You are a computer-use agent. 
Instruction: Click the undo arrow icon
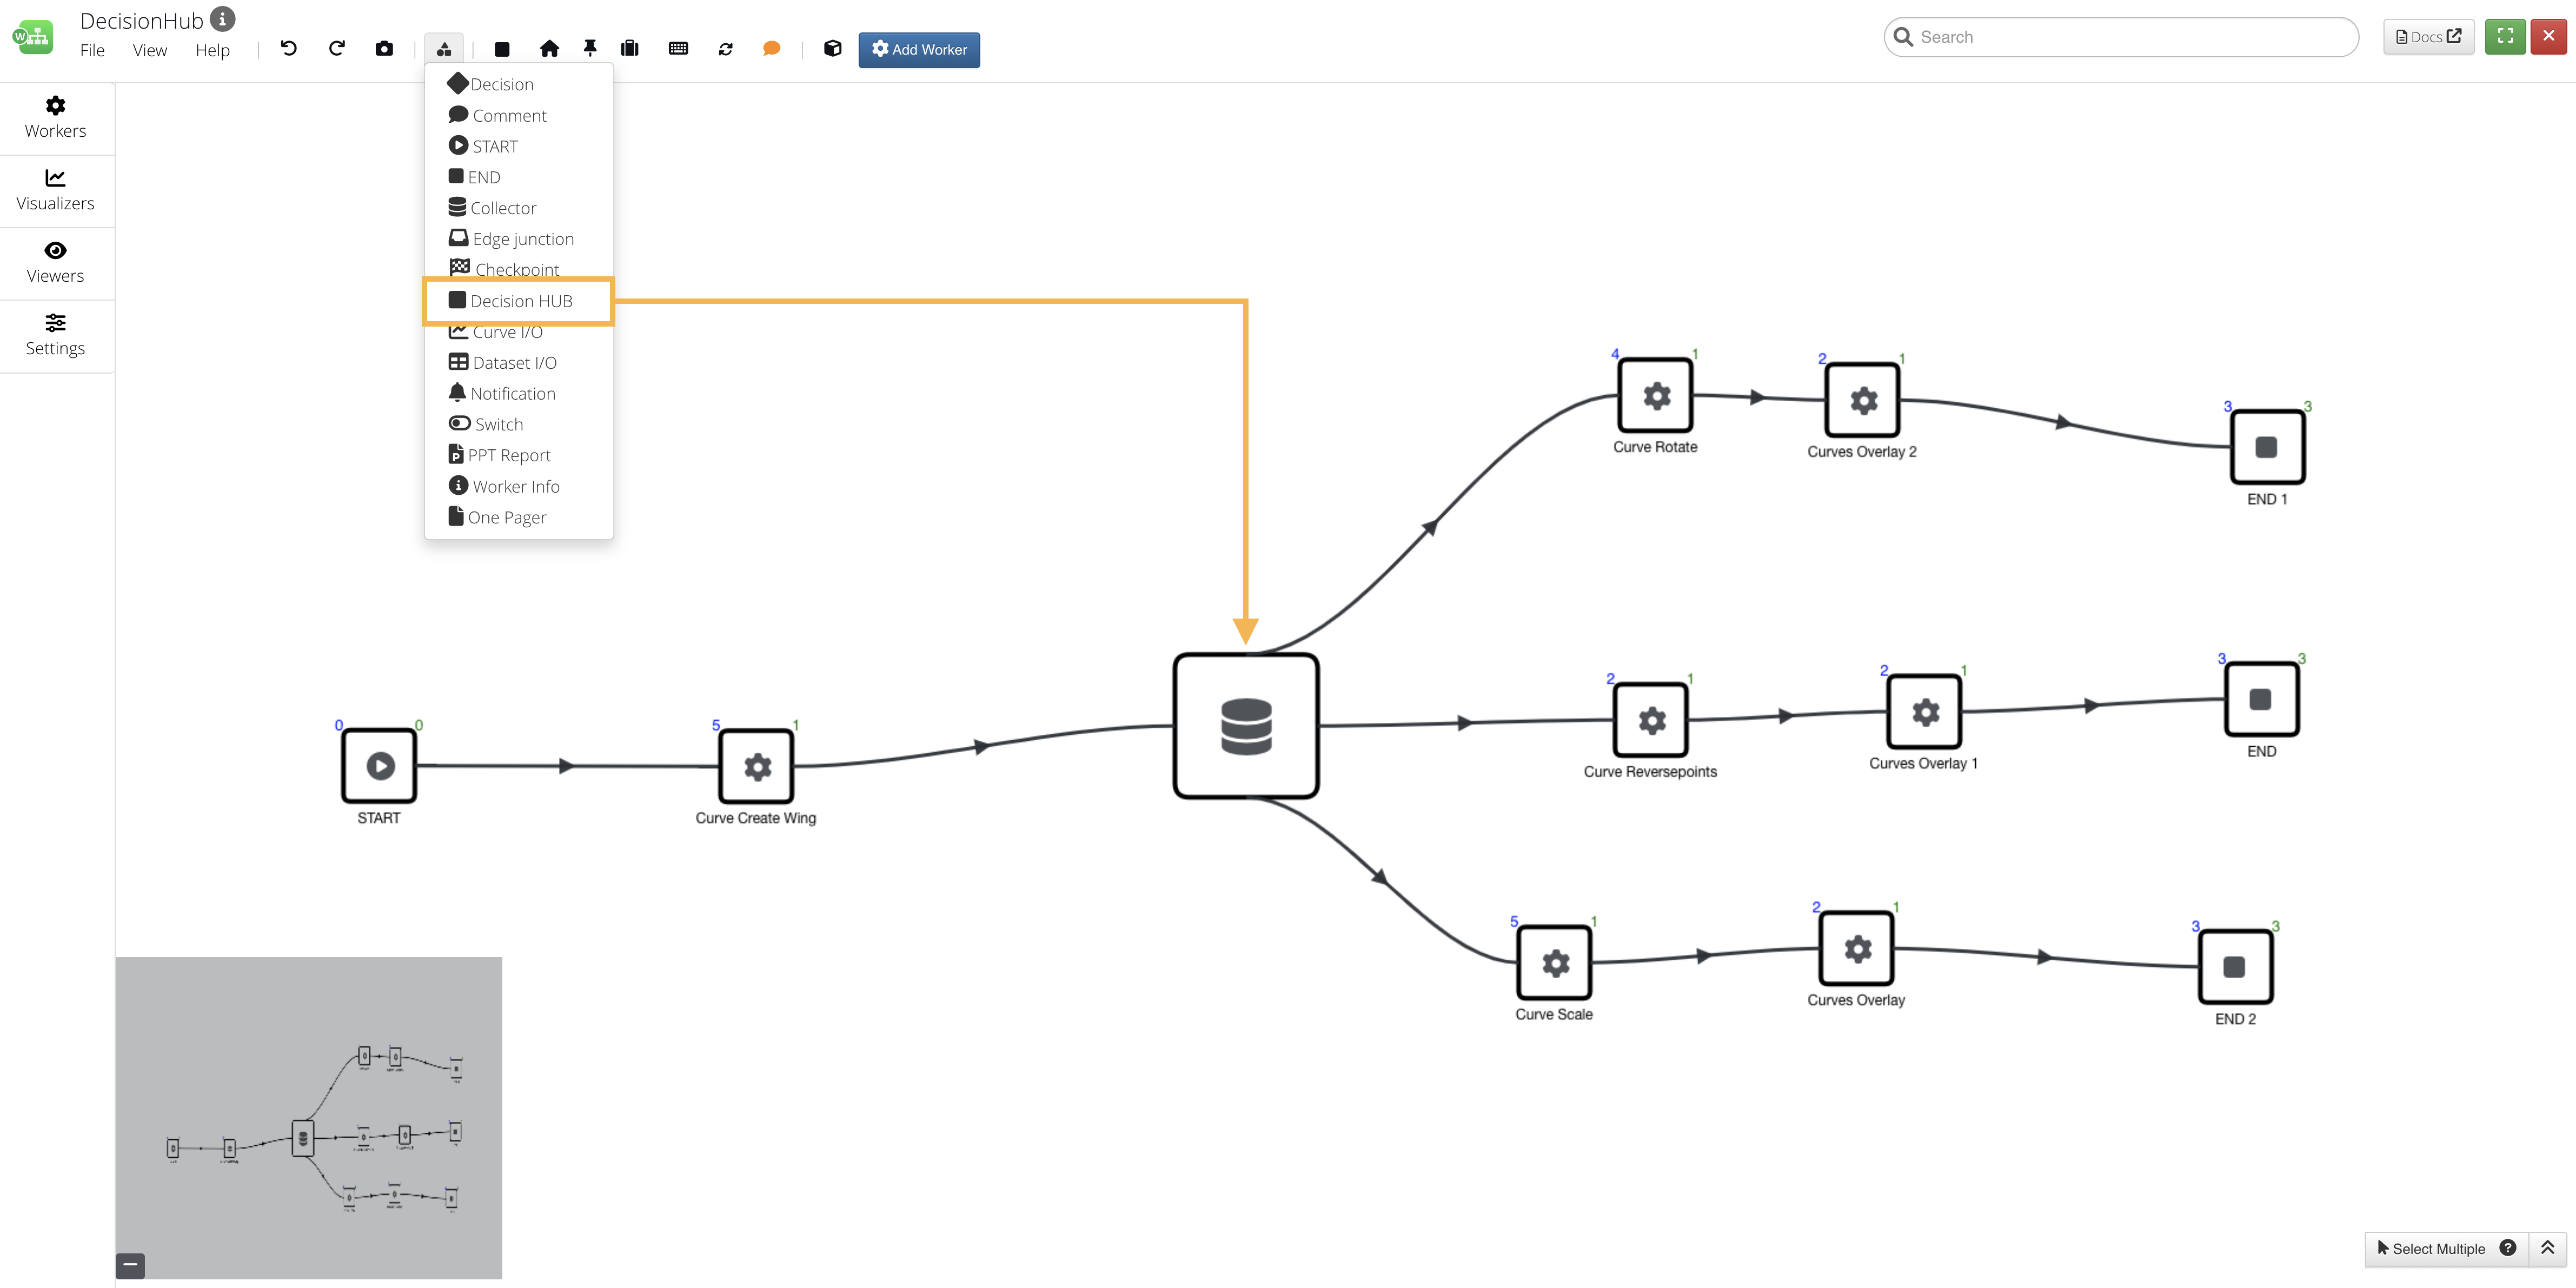coord(289,48)
